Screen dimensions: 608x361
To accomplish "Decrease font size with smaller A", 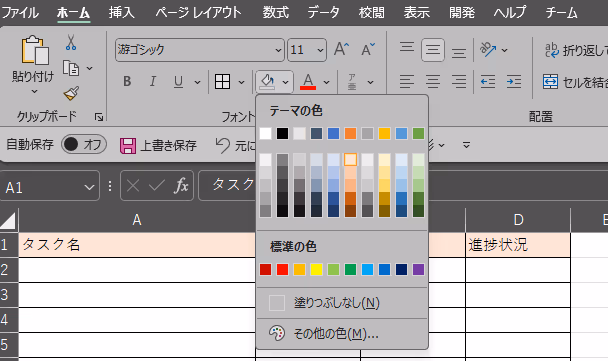I will pos(368,49).
